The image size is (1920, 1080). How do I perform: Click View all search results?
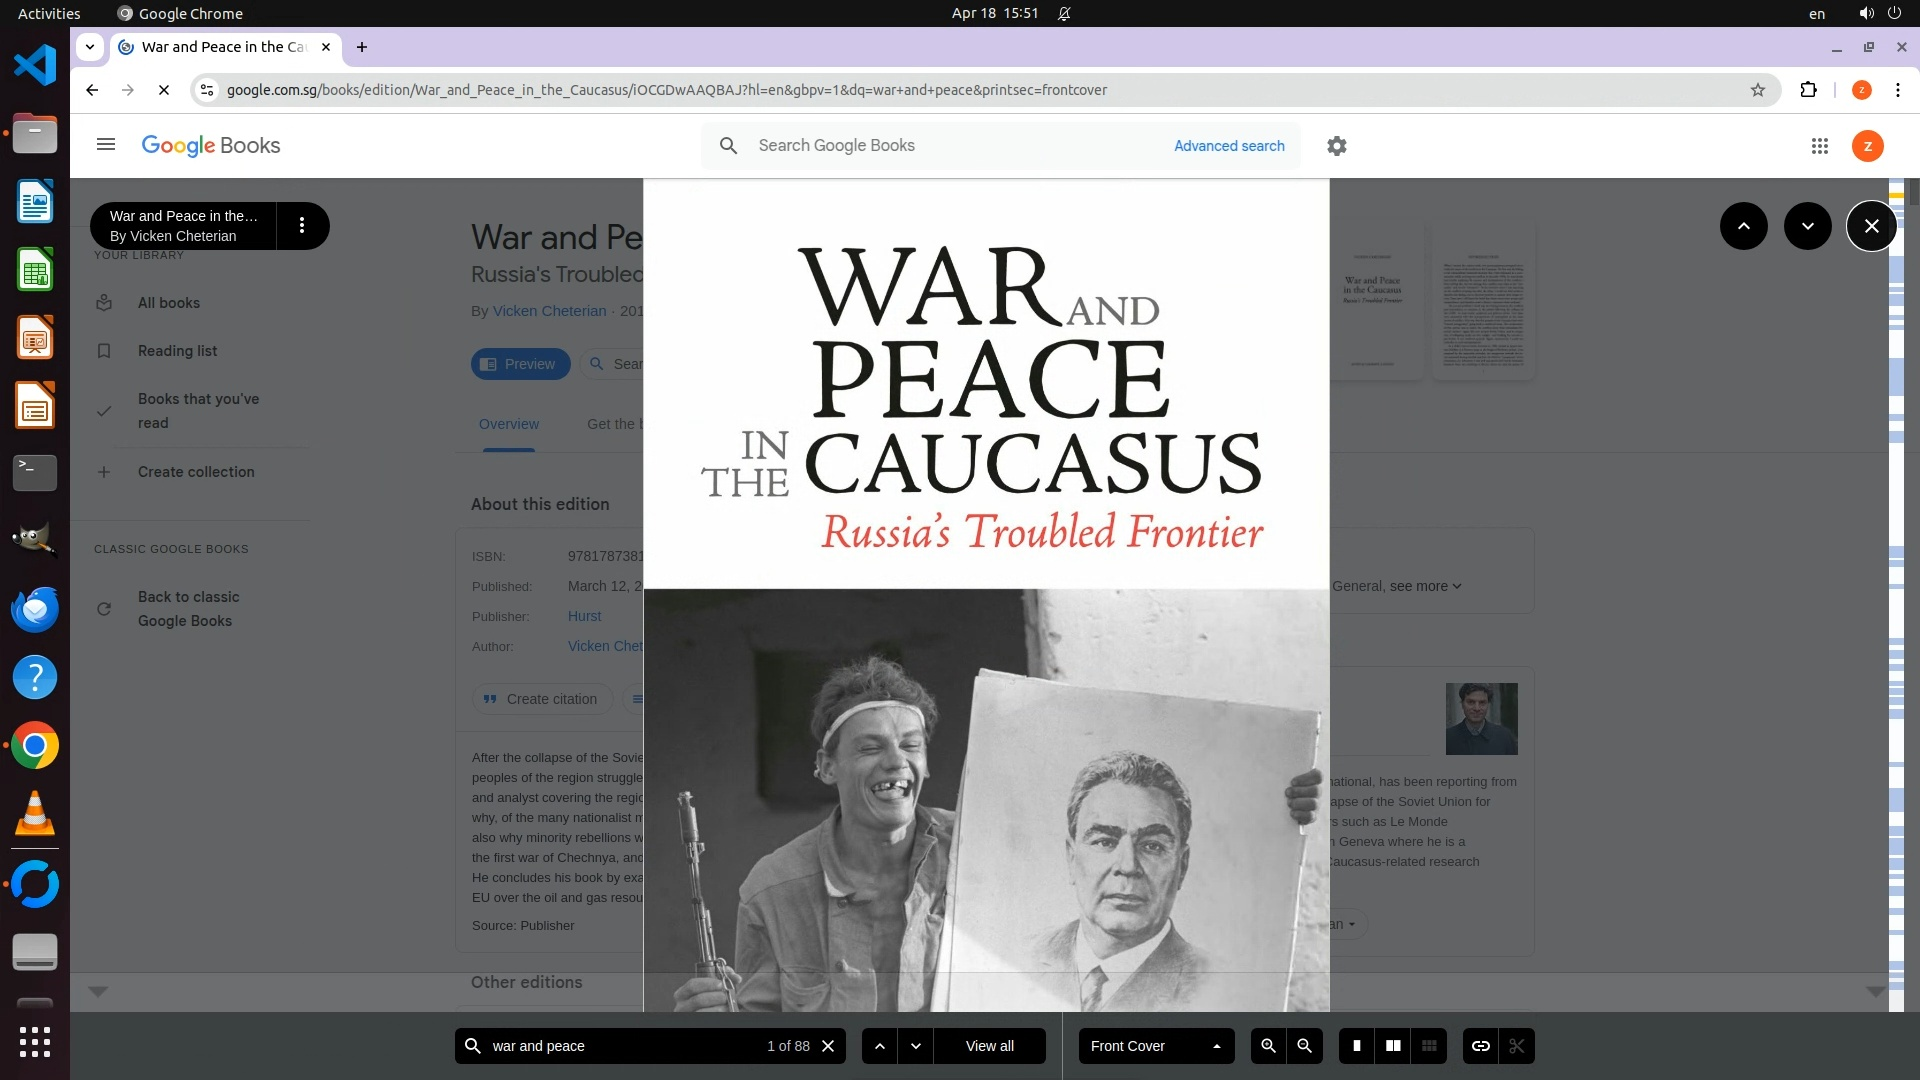989,1046
